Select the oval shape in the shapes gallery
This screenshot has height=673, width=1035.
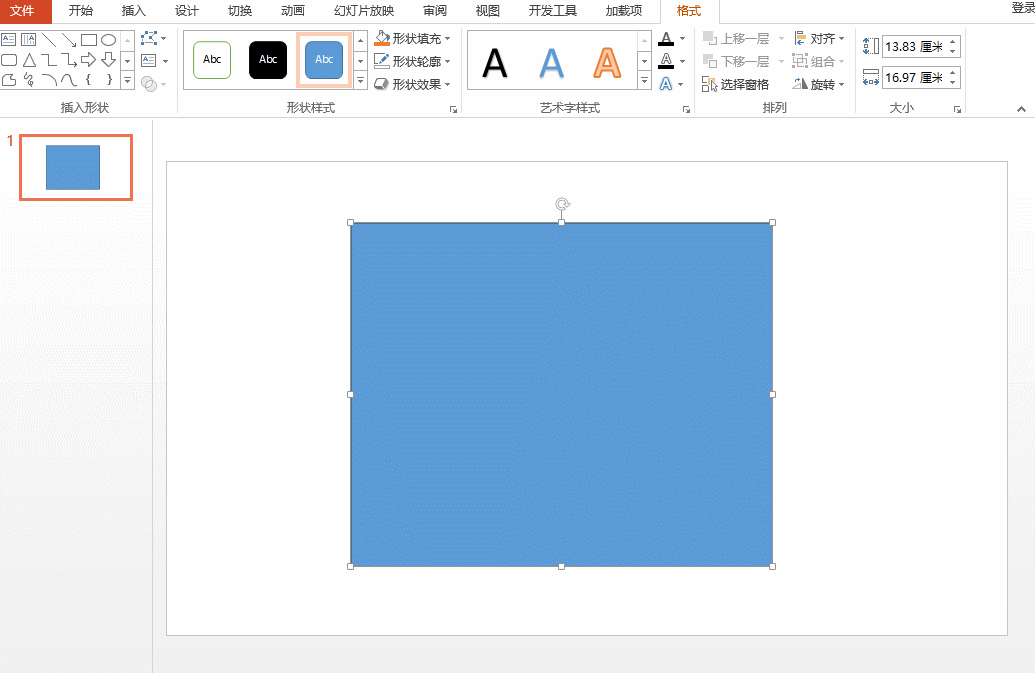[x=109, y=40]
